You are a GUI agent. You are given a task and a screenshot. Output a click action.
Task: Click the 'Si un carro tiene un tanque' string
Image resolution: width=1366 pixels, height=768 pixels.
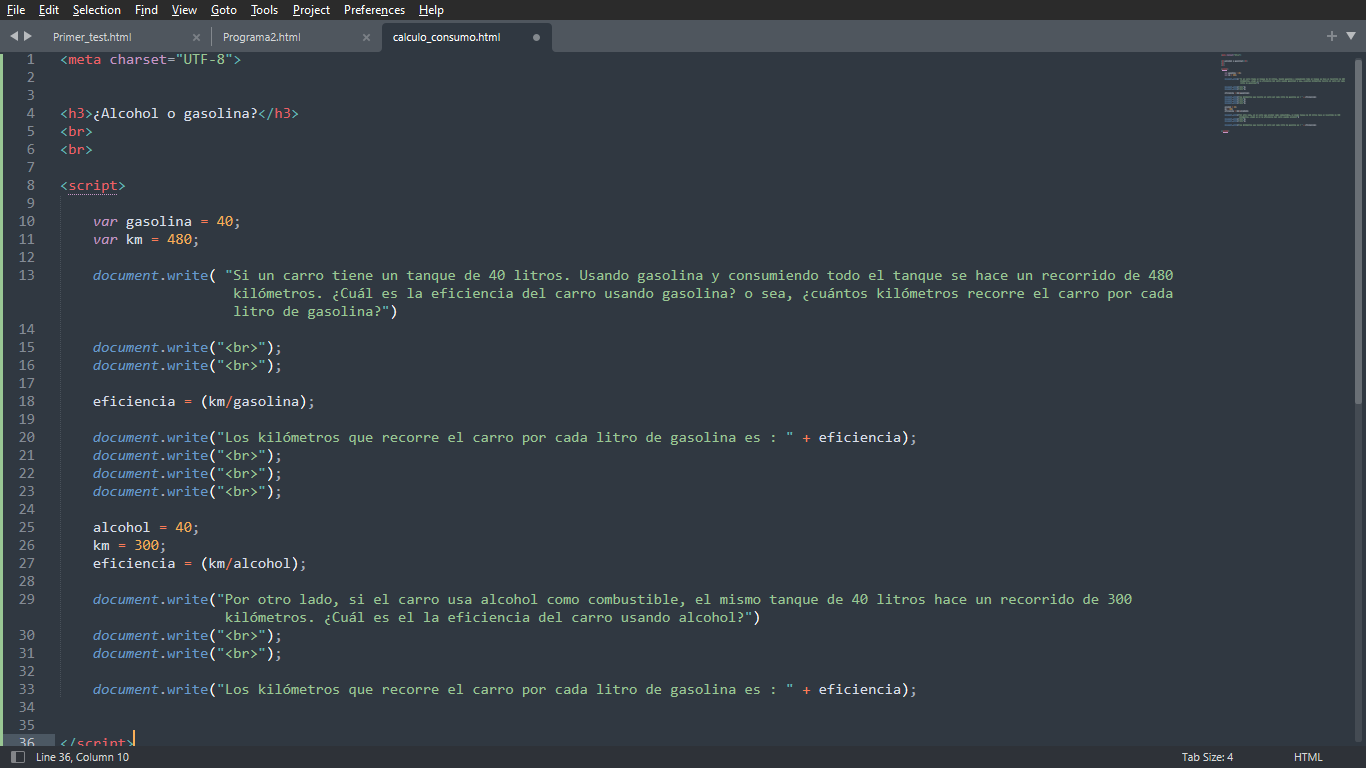coord(699,293)
